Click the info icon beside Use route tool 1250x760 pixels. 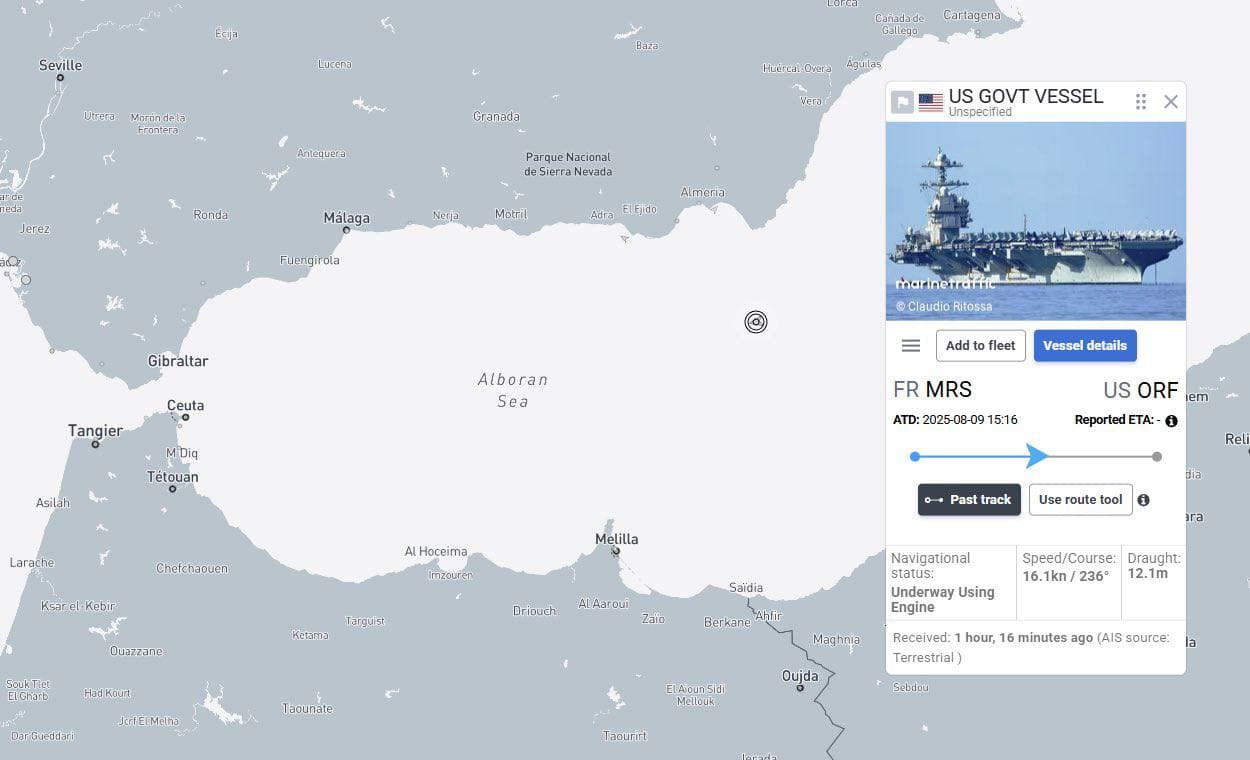point(1144,500)
